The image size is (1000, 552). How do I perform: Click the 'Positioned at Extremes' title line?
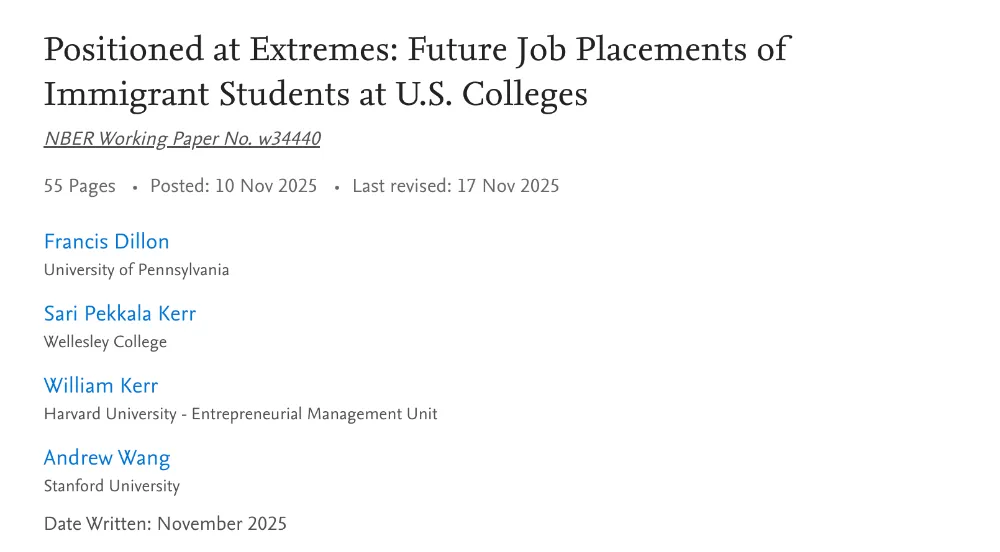(416, 49)
